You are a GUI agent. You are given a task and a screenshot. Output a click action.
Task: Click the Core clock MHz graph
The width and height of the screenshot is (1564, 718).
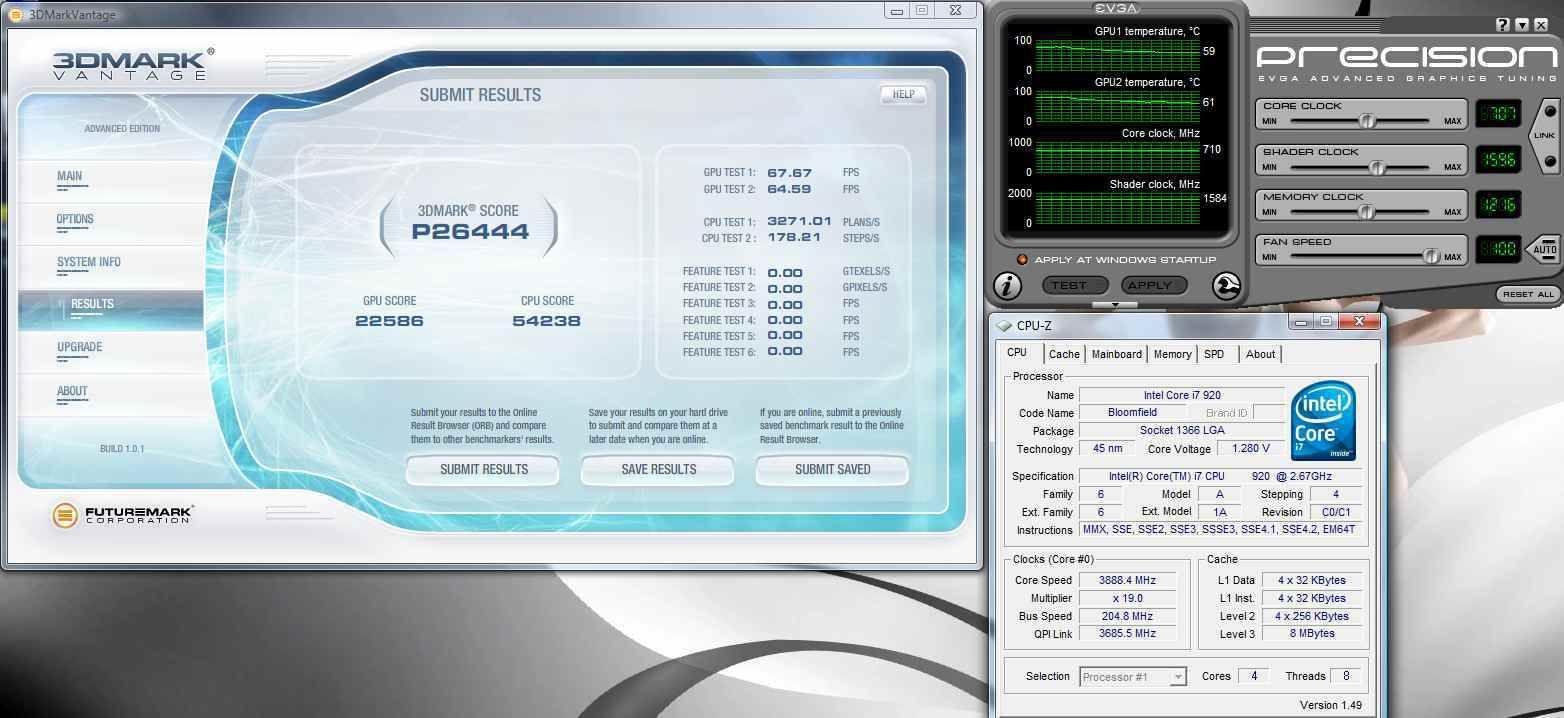[1117, 155]
